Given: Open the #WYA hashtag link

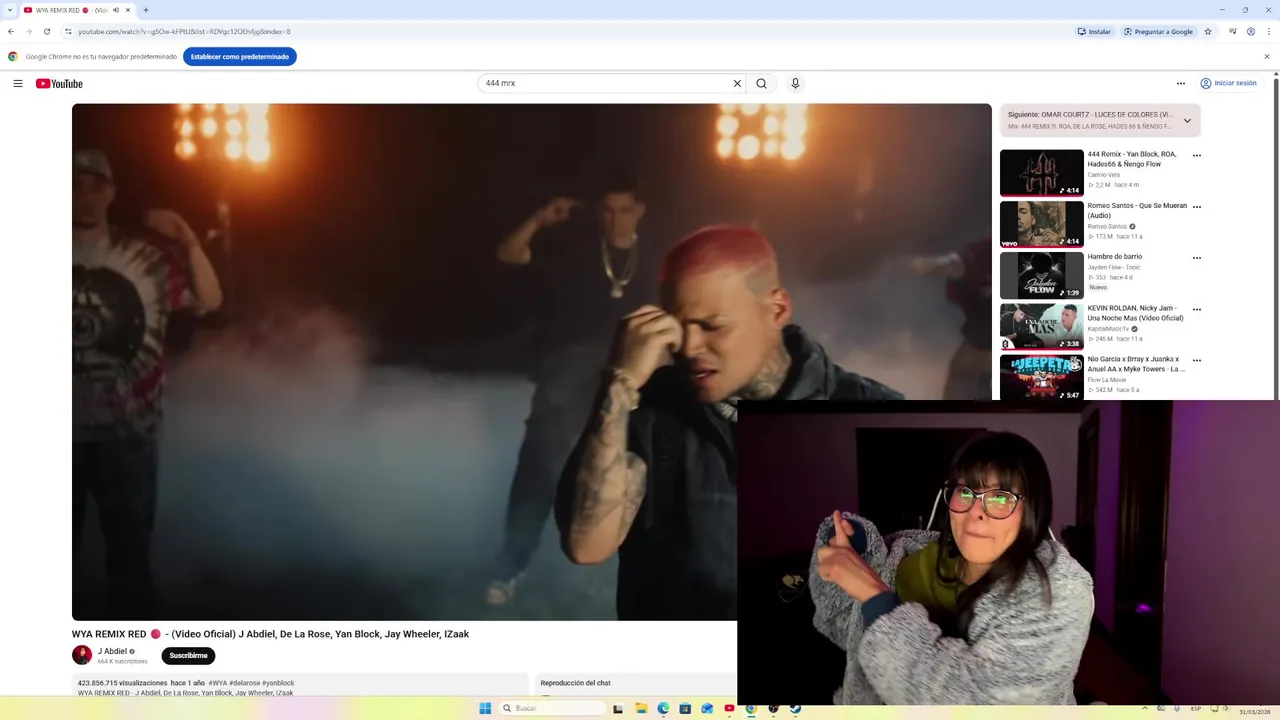Looking at the screenshot, I should point(217,683).
